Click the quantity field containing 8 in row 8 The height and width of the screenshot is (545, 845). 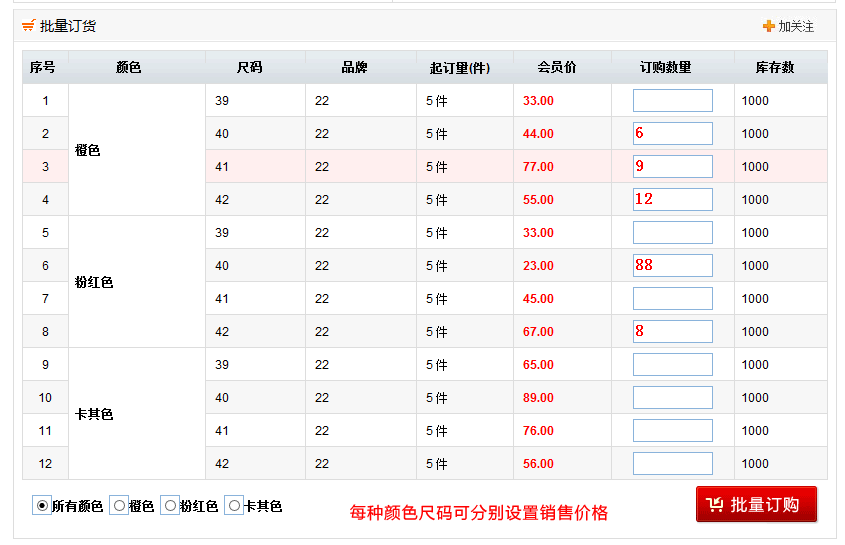(673, 331)
